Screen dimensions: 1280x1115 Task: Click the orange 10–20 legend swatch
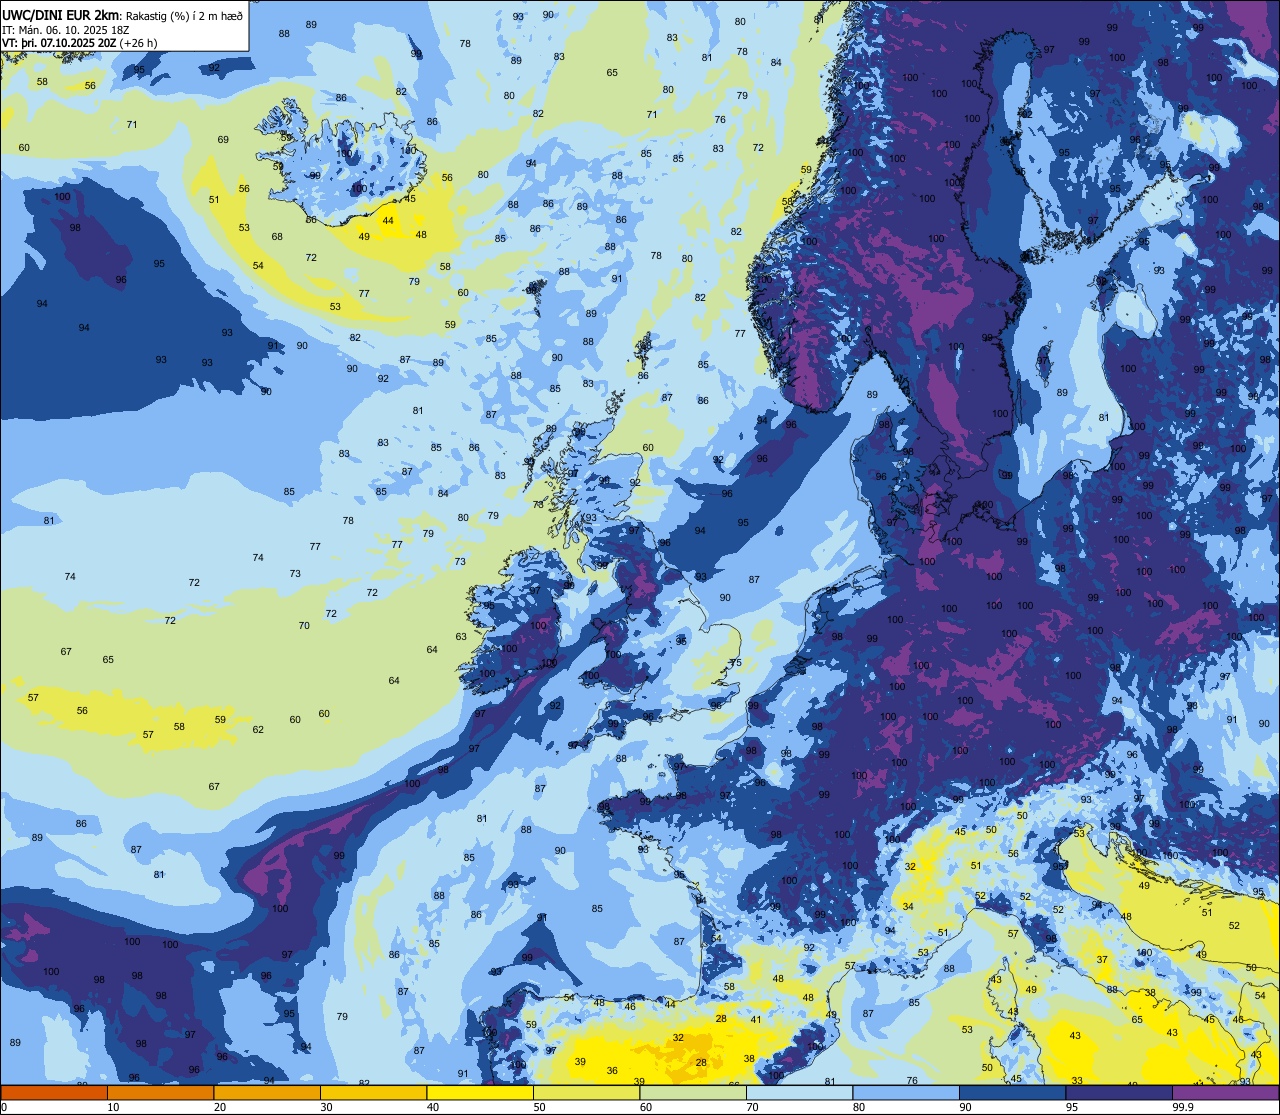[x=160, y=1093]
